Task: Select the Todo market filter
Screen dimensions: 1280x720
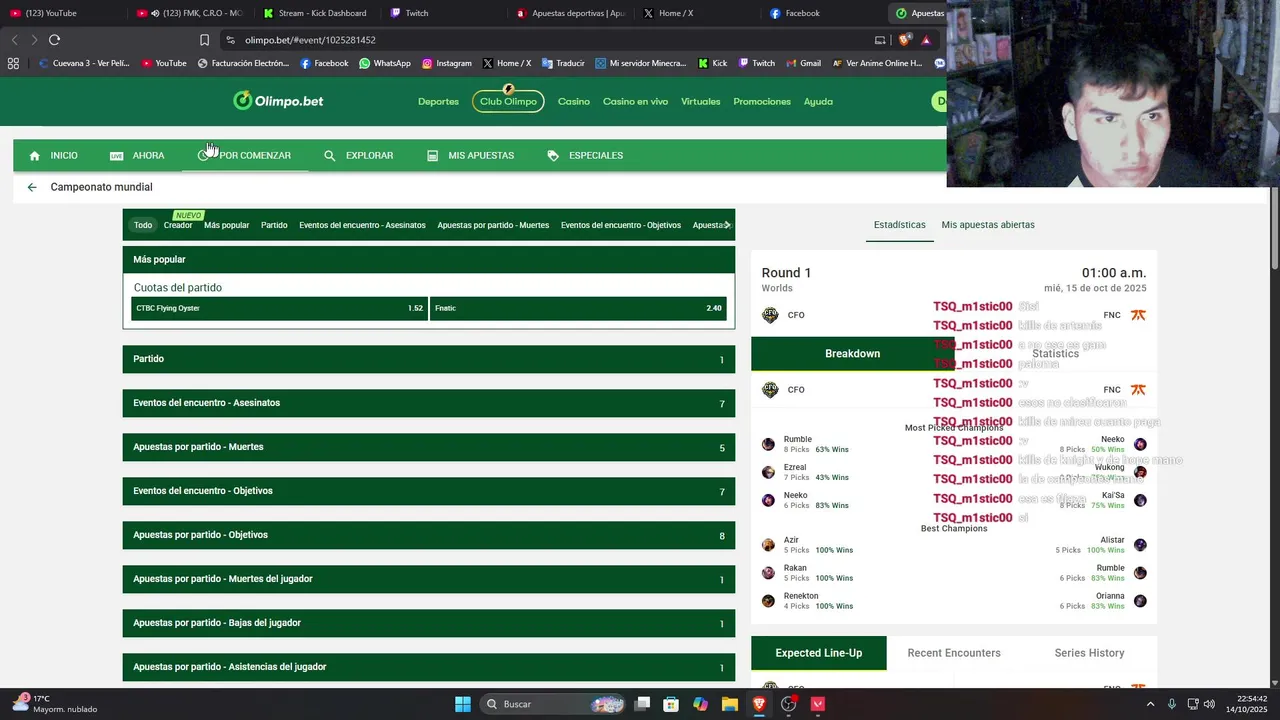Action: [x=143, y=225]
